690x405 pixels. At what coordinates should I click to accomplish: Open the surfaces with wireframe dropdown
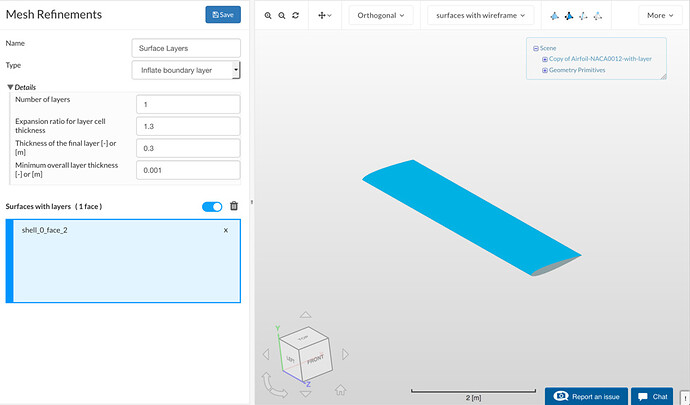pyautogui.click(x=481, y=15)
